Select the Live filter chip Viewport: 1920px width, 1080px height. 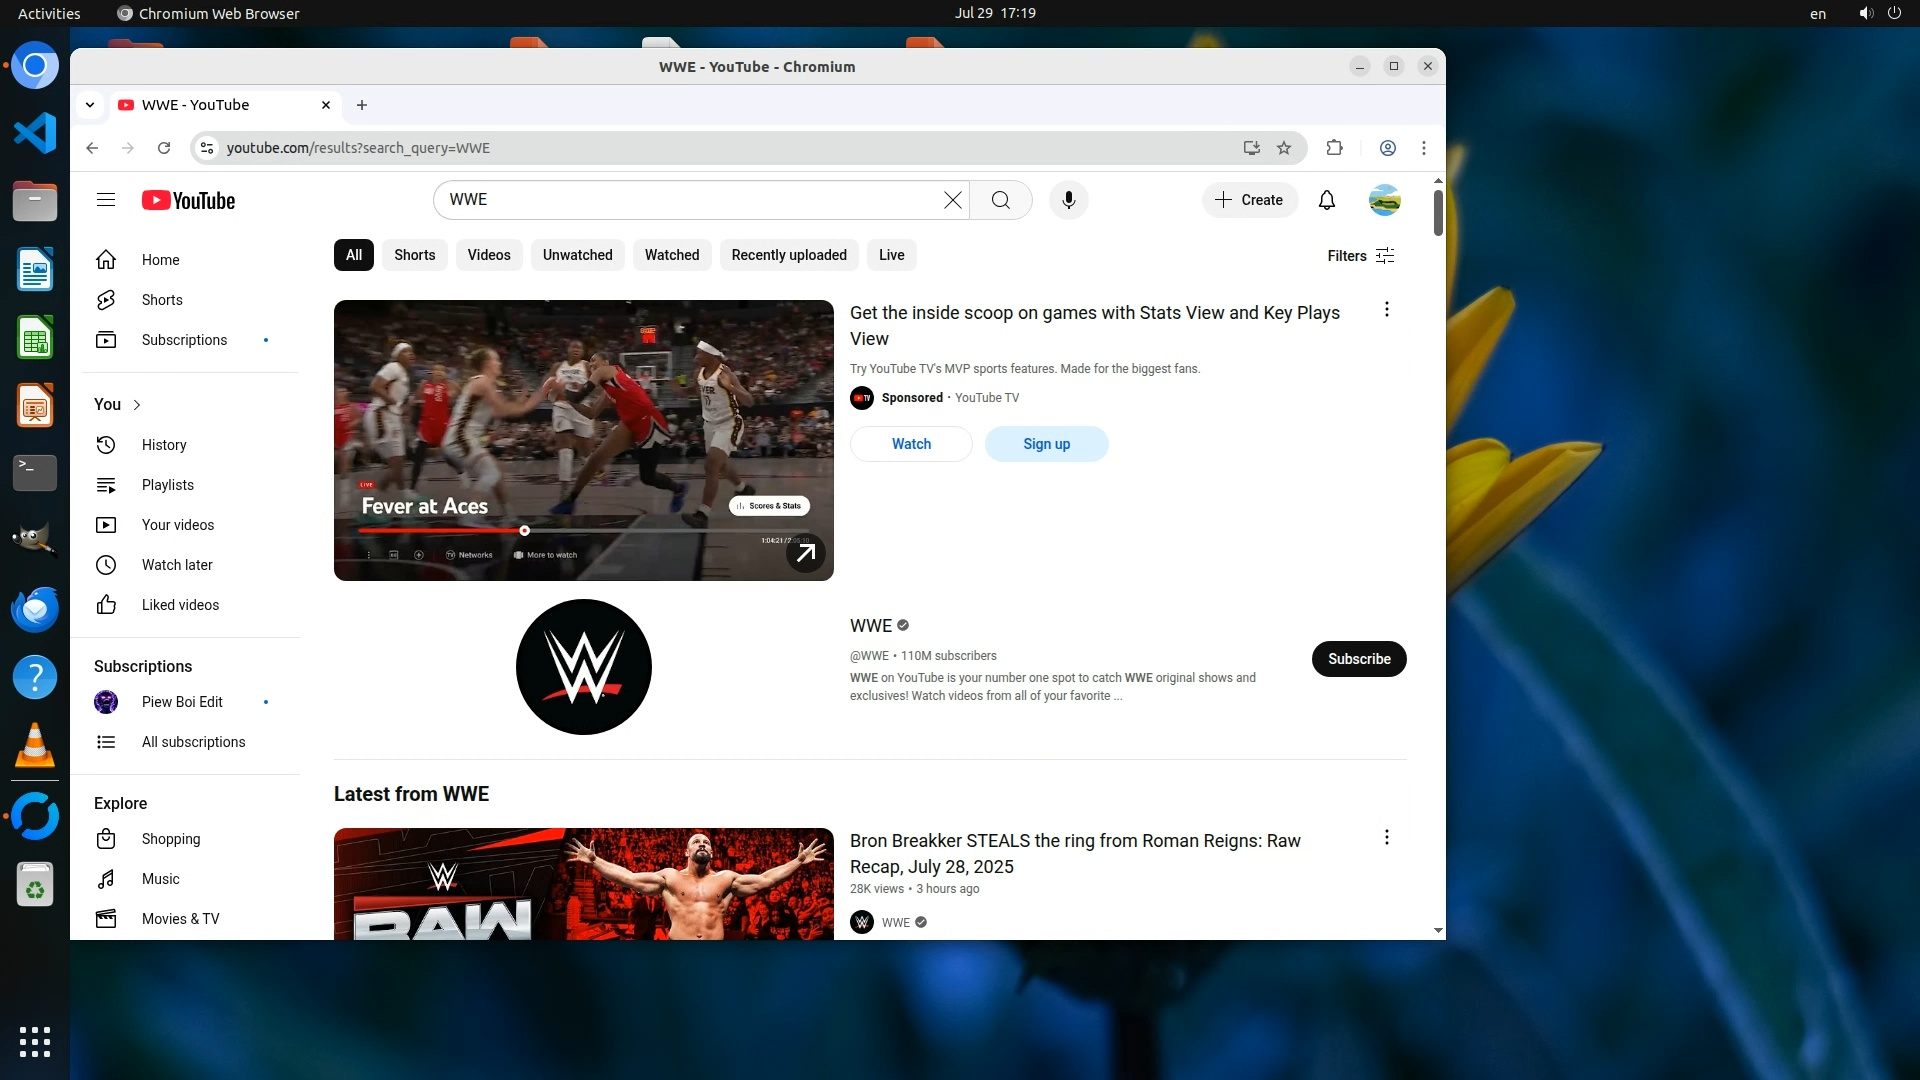point(891,255)
